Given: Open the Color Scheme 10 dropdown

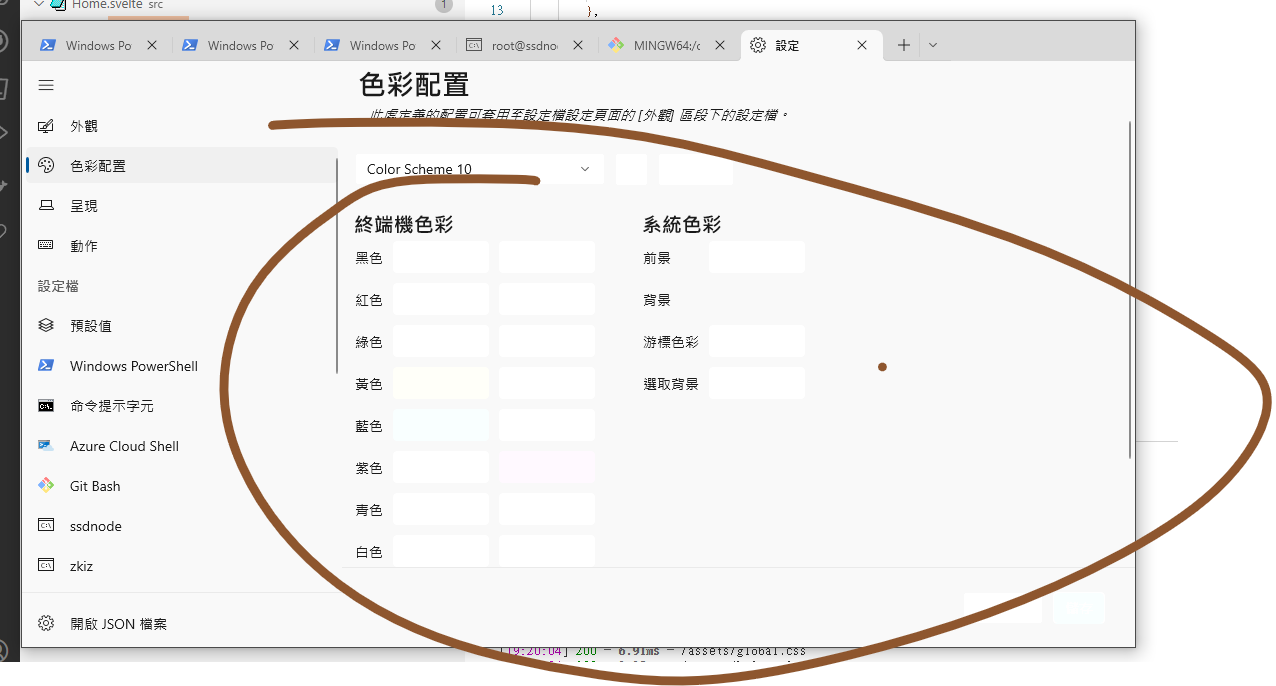Looking at the screenshot, I should pyautogui.click(x=480, y=169).
